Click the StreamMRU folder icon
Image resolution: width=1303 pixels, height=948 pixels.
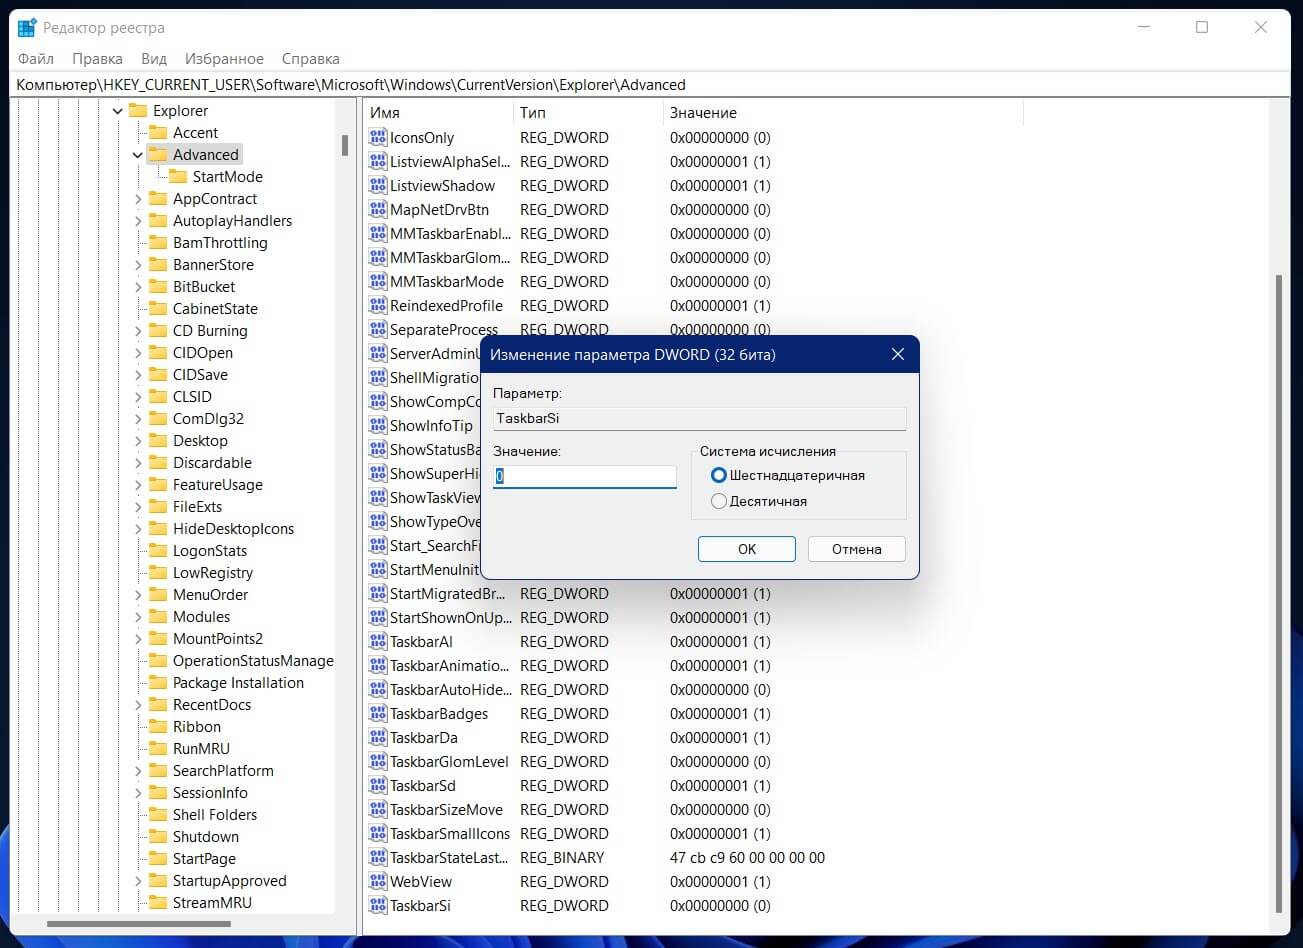158,902
